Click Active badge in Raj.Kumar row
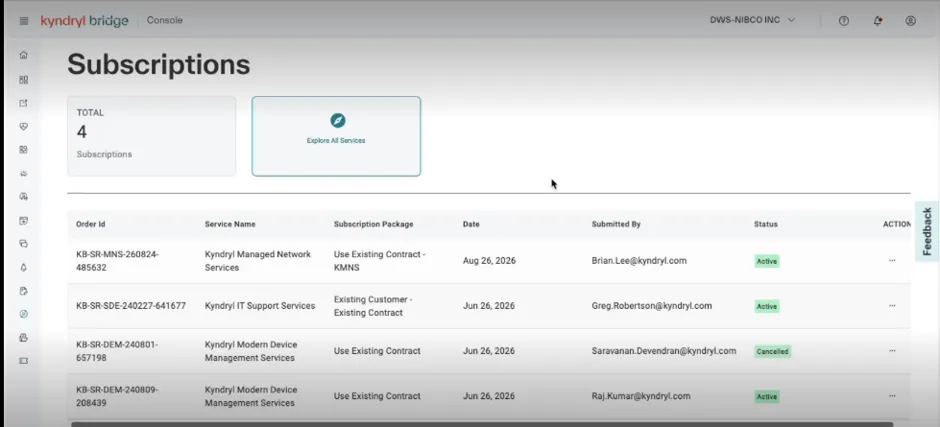 767,396
